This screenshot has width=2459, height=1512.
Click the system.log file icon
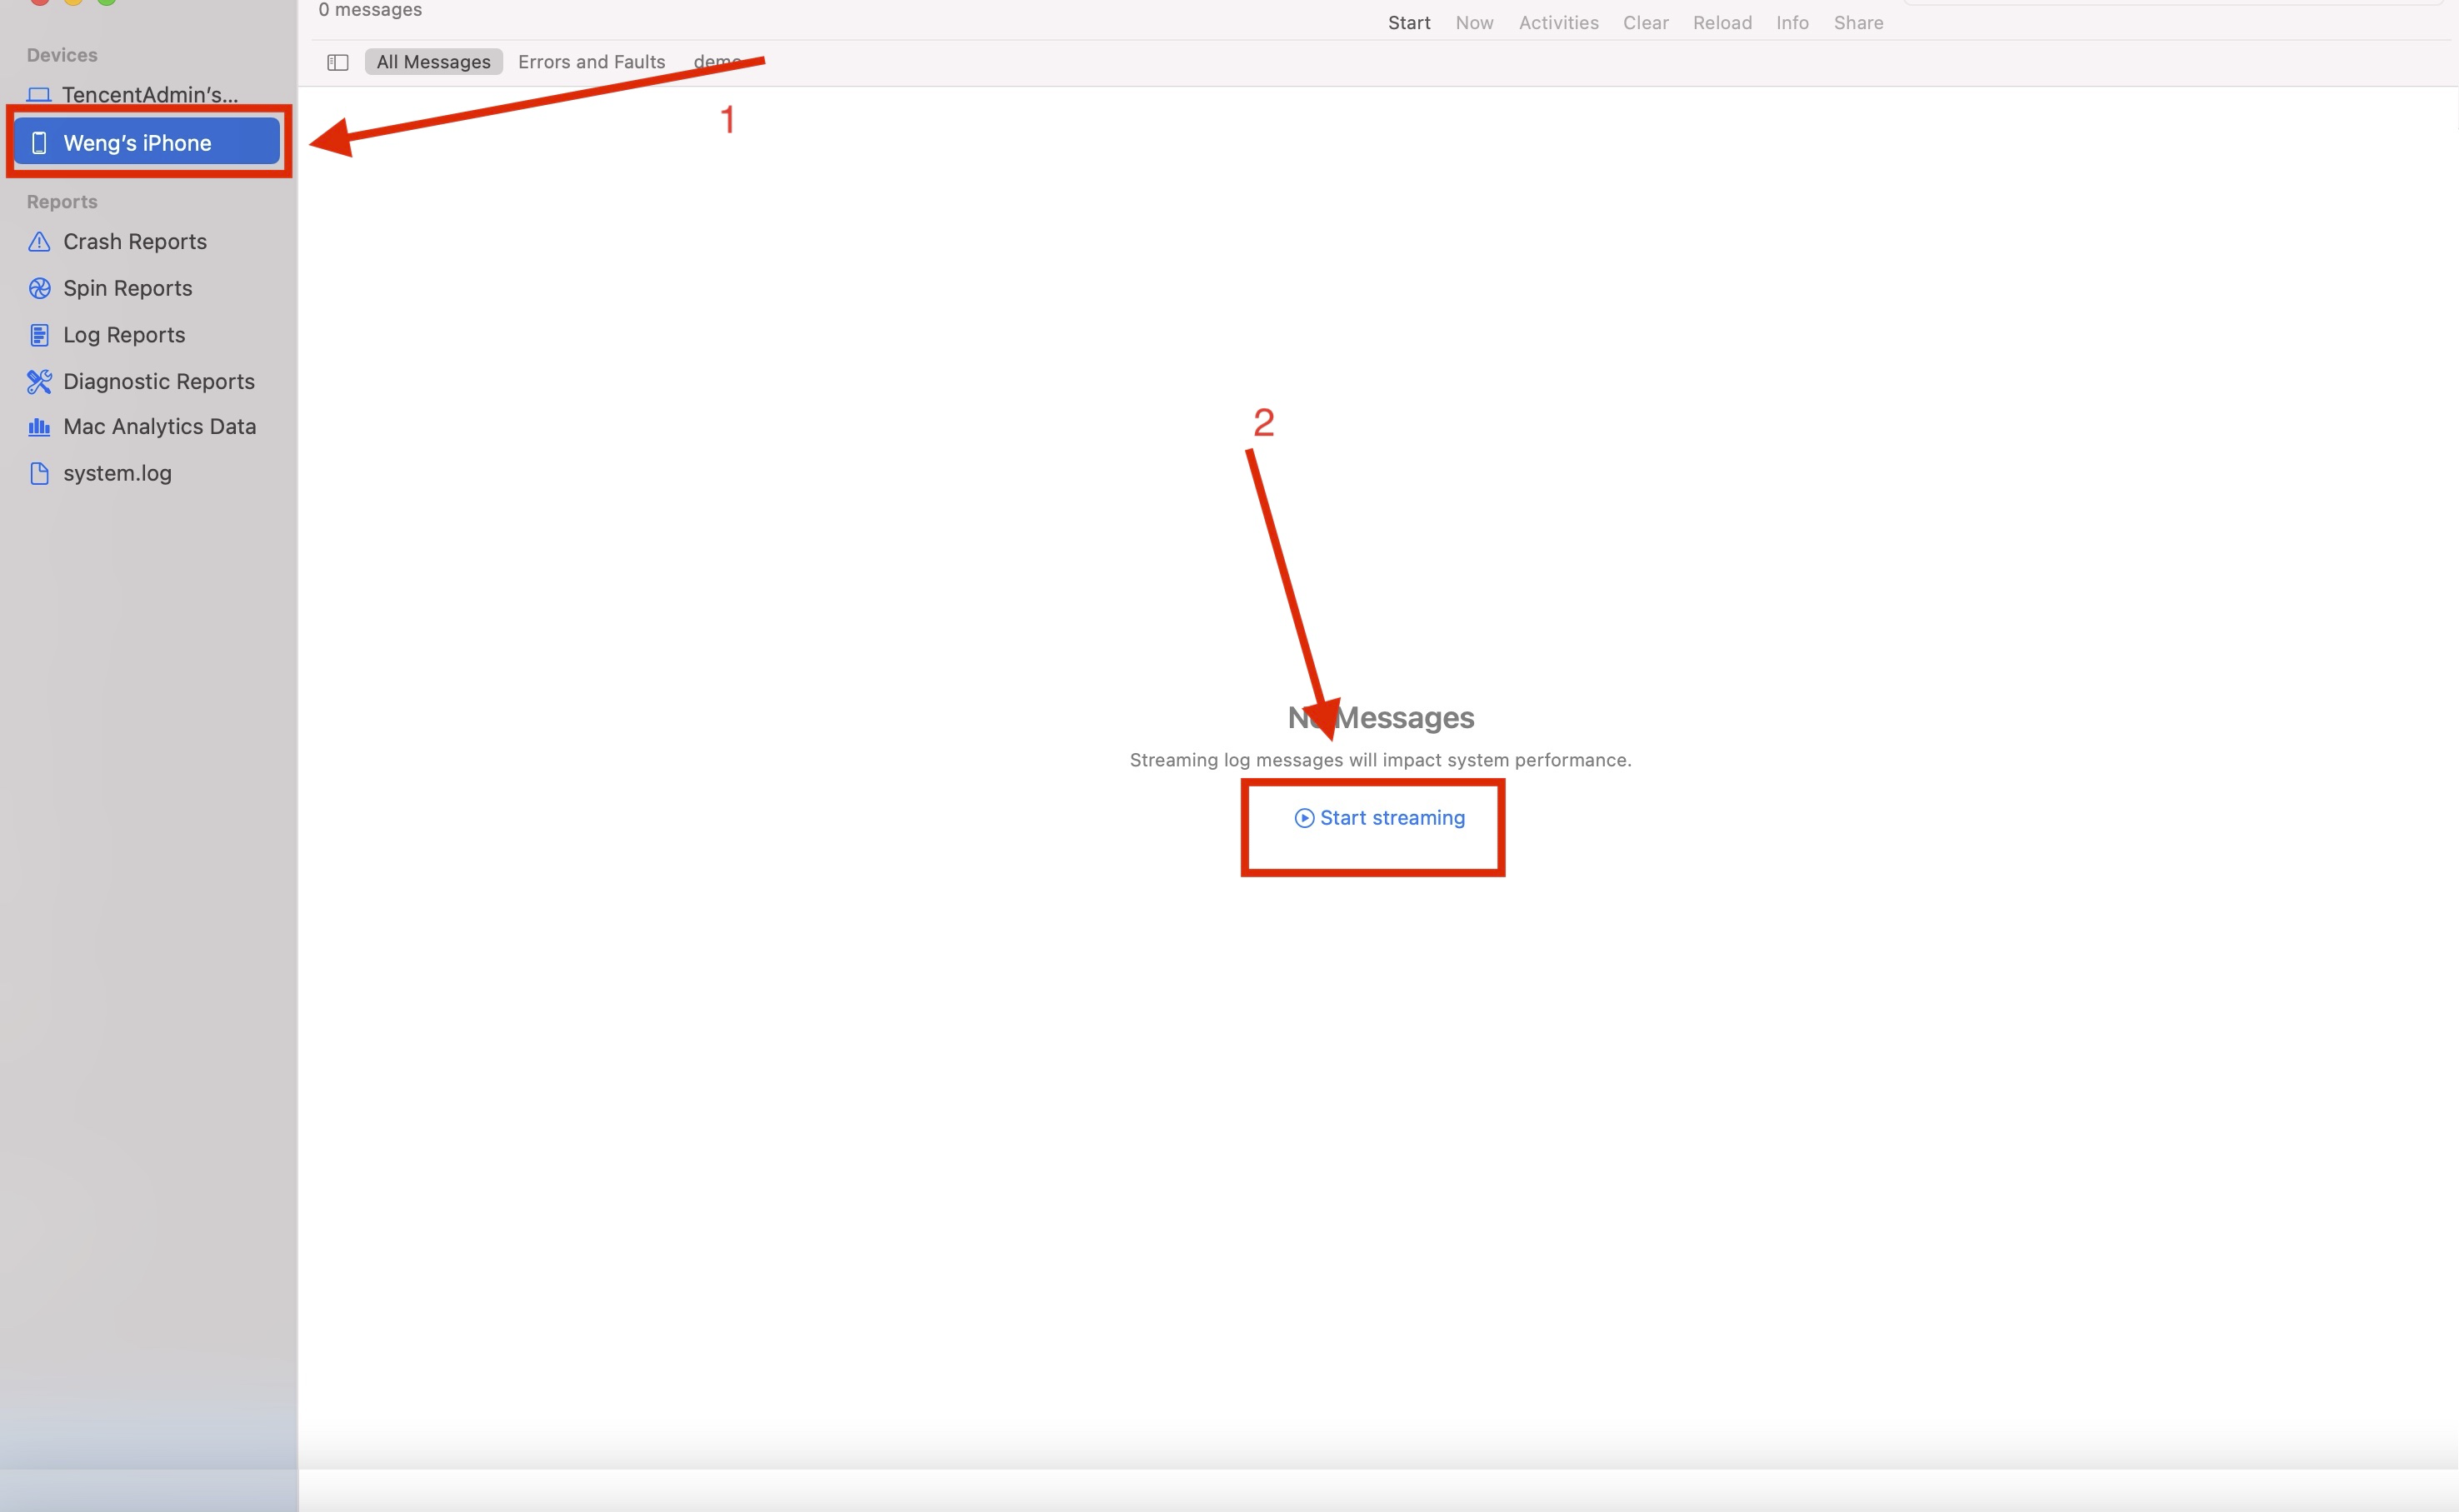point(38,472)
